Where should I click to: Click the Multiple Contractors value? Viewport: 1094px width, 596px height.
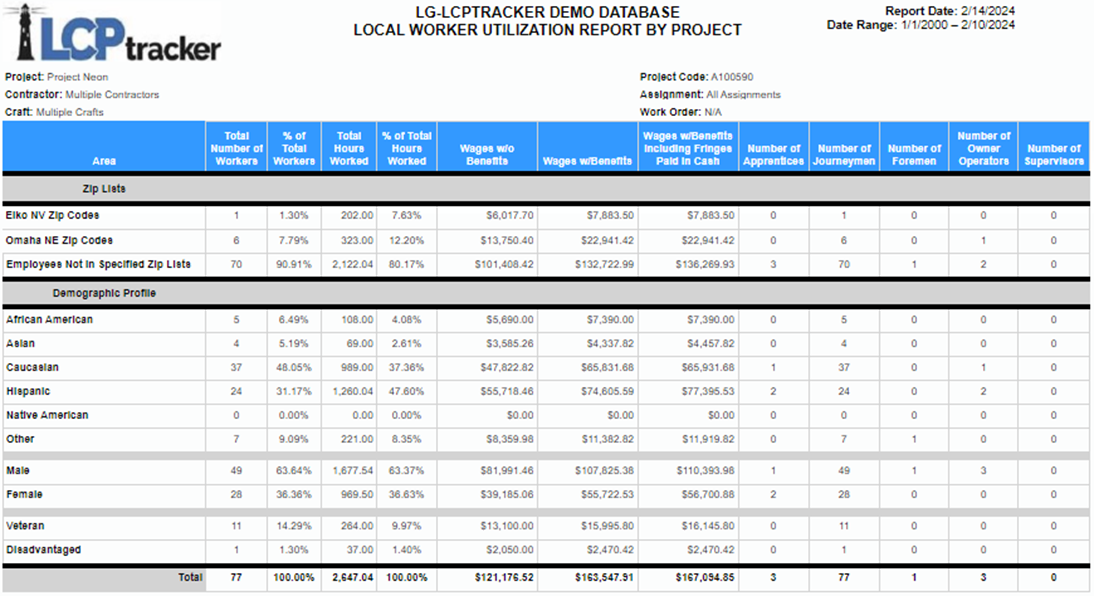tap(112, 94)
